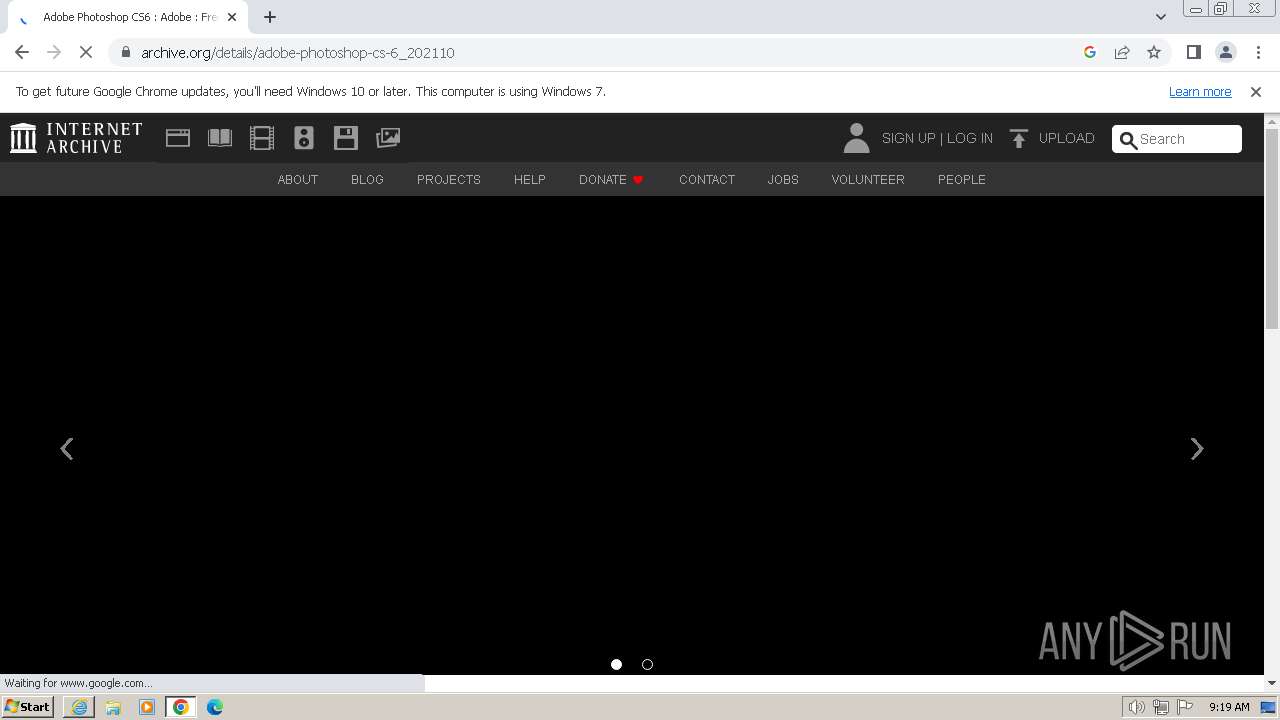Open the Audio speaker icon
The height and width of the screenshot is (720, 1280).
(x=304, y=138)
